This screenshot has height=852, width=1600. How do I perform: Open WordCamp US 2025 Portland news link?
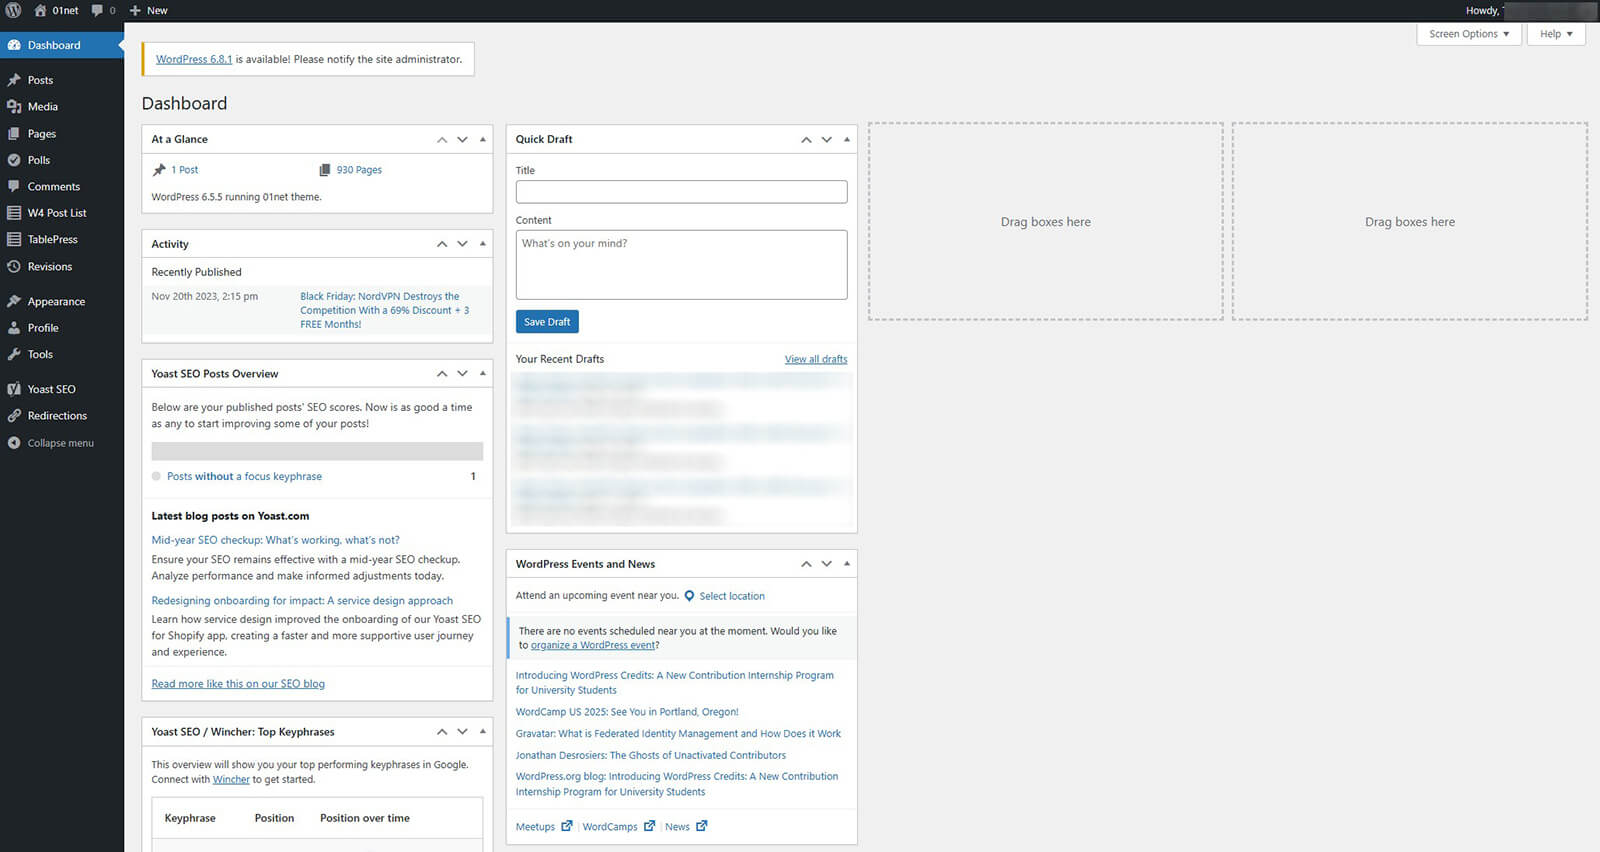627,712
